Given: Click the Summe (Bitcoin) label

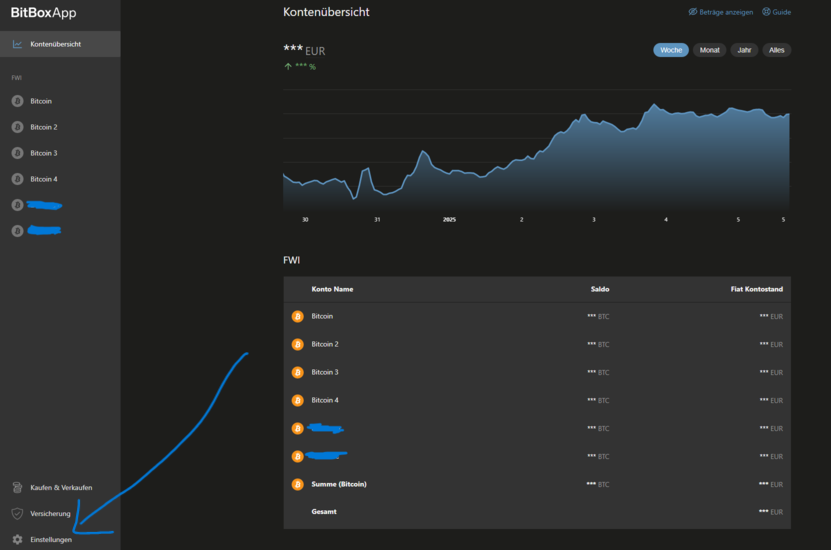Looking at the screenshot, I should click(339, 484).
